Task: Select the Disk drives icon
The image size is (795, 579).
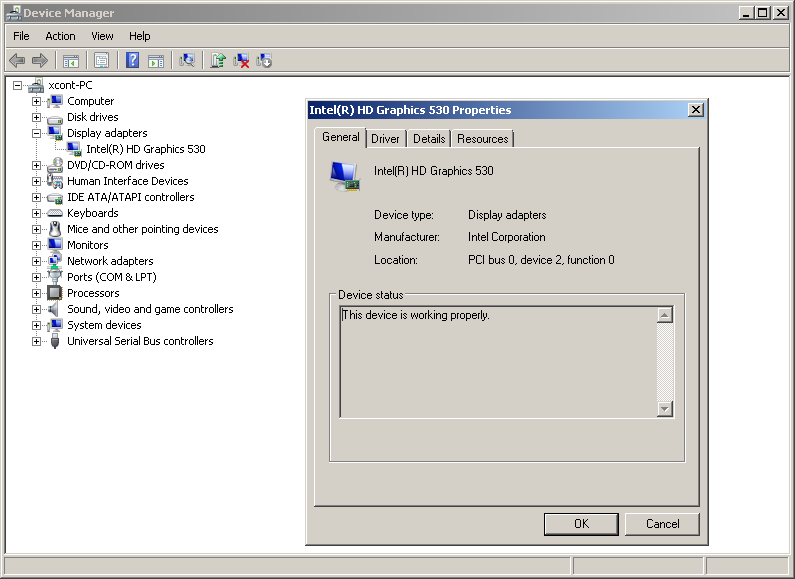Action: coord(55,118)
